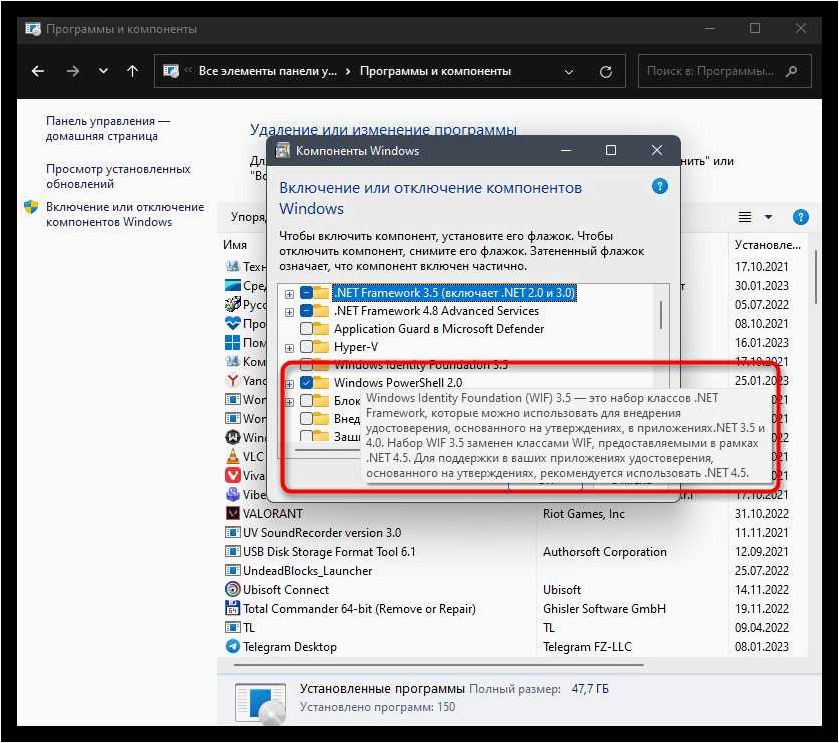Click 'Все элементы панели у...' breadcrumb
839x743 pixels.
(268, 71)
